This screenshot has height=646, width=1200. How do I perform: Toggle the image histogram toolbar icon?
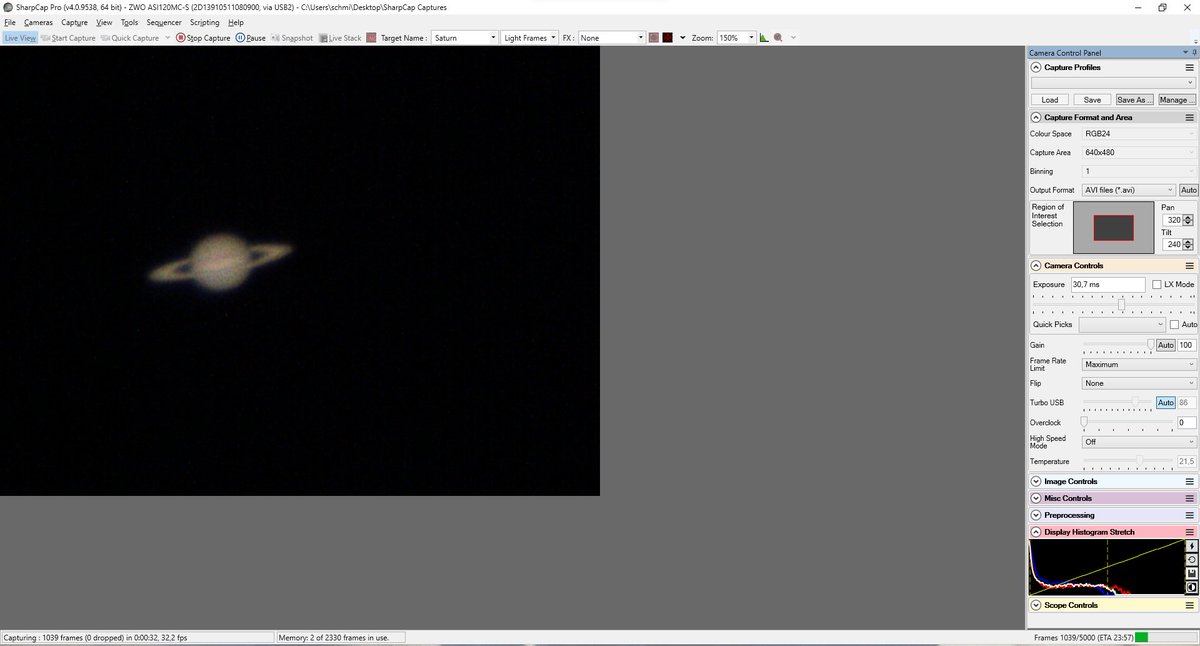(x=763, y=38)
